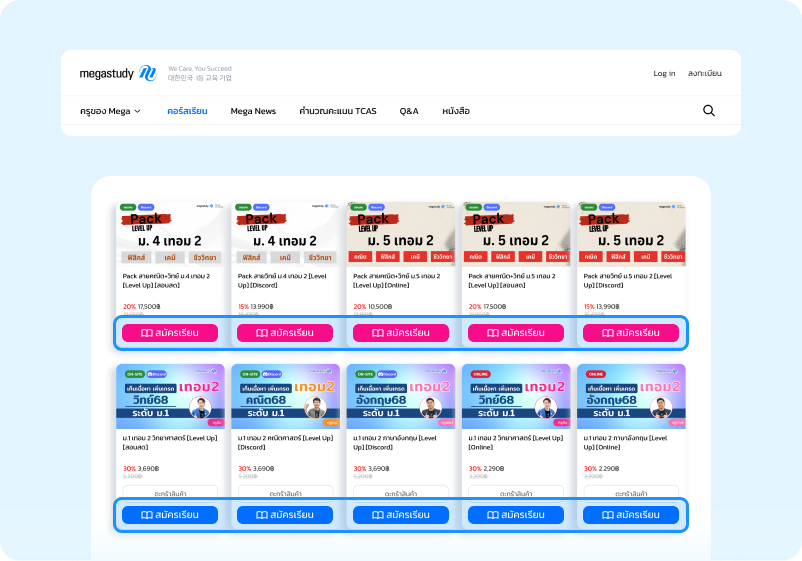Click price 13,990฿ on ม.4 สายวิทย์ pack
This screenshot has width=802, height=561.
pos(263,306)
